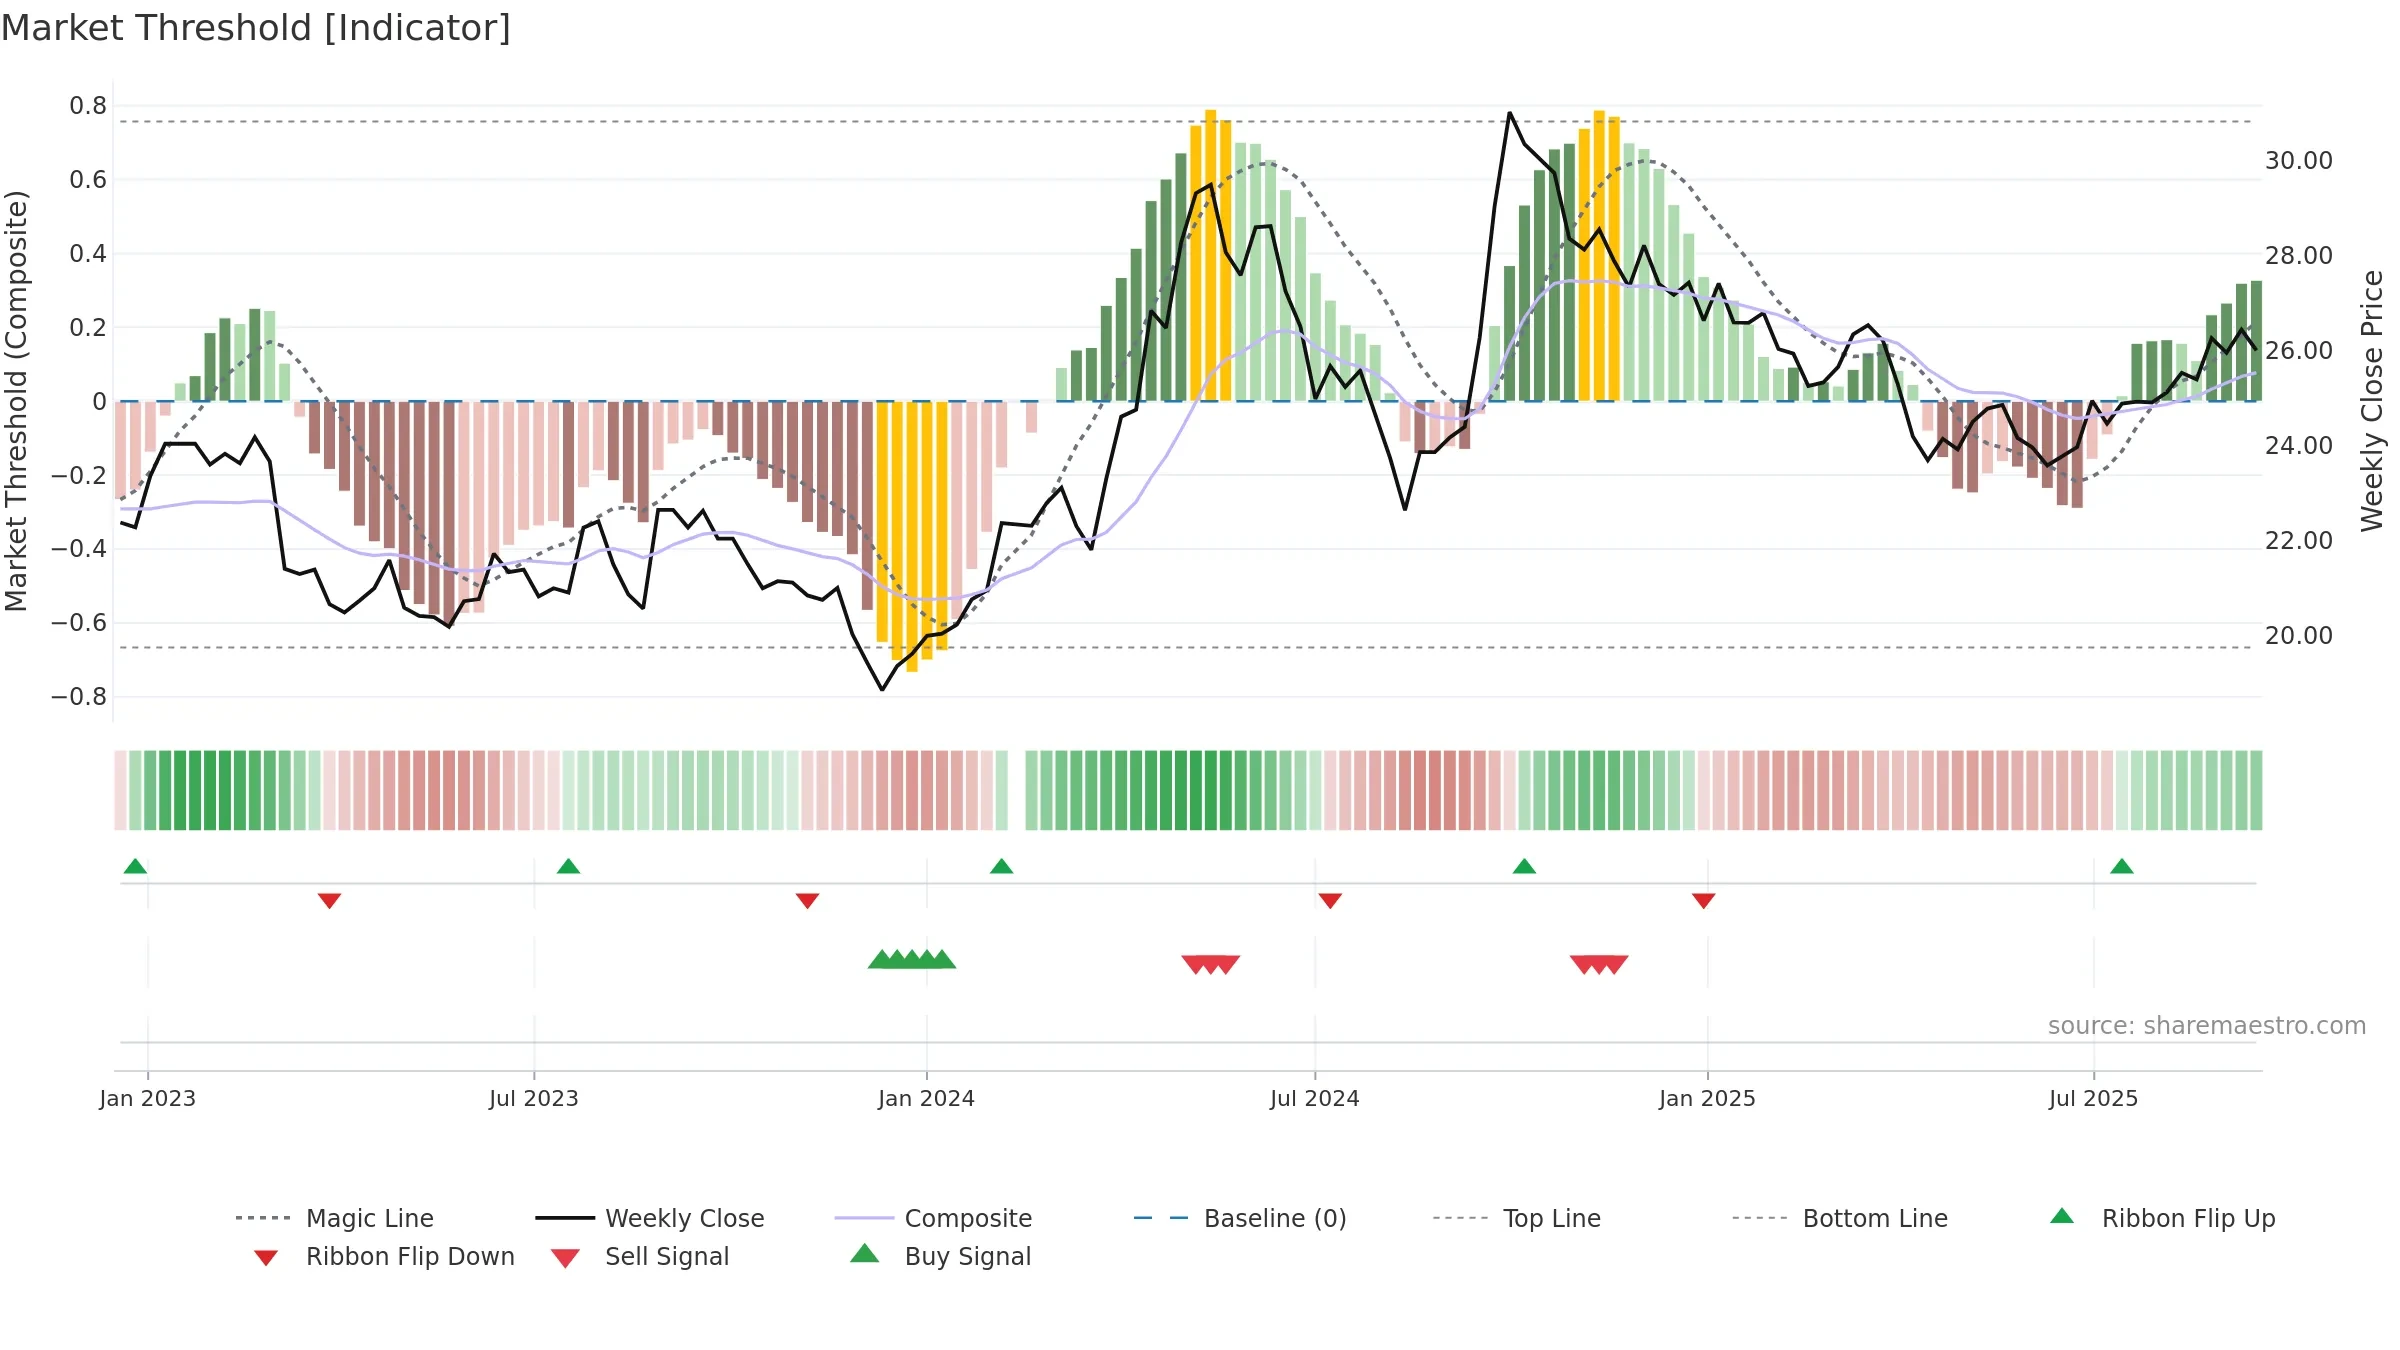This screenshot has width=2400, height=1350.
Task: Toggle the Buy Signal legend entry
Action: (x=940, y=1256)
